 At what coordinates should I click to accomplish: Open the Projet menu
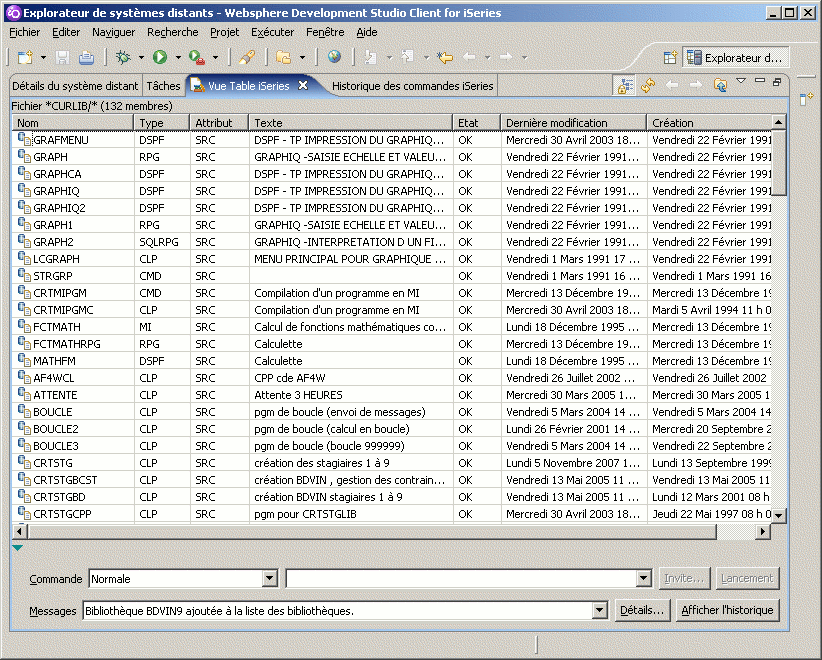[224, 32]
